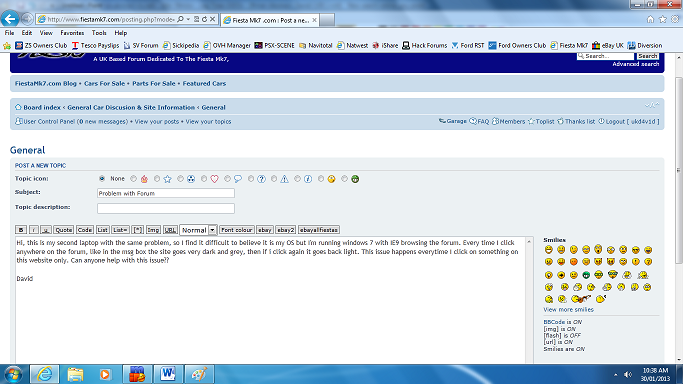Open the Tools menu
Viewport: 683px width, 384px height.
(99, 33)
